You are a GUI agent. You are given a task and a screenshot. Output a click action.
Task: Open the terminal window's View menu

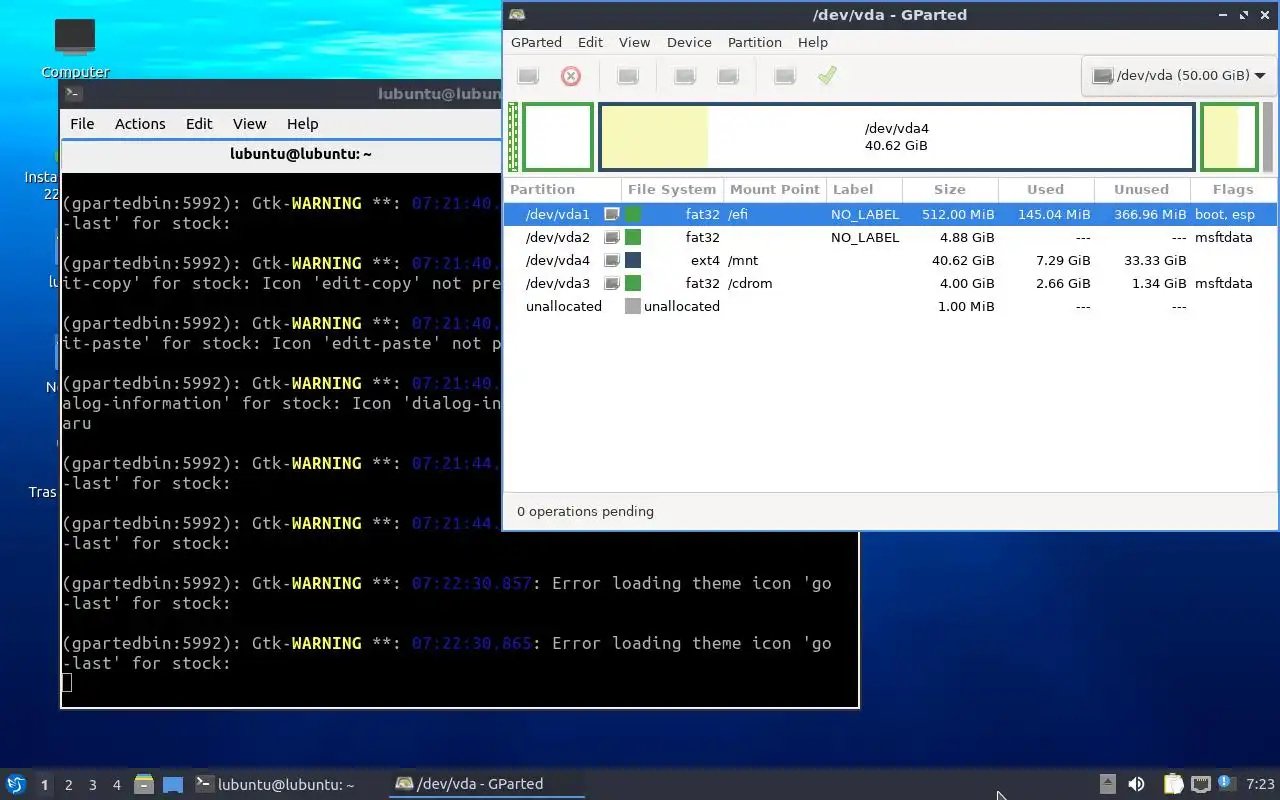249,123
